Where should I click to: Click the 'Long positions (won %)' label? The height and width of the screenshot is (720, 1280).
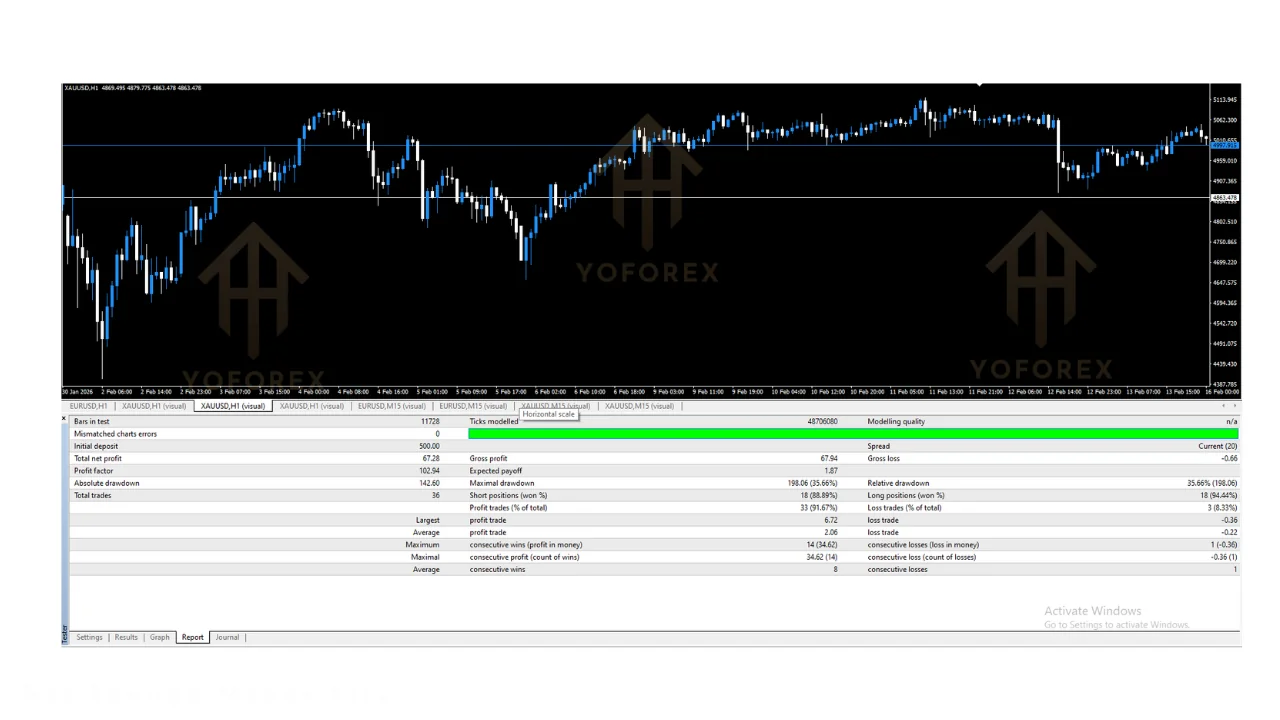pos(905,495)
